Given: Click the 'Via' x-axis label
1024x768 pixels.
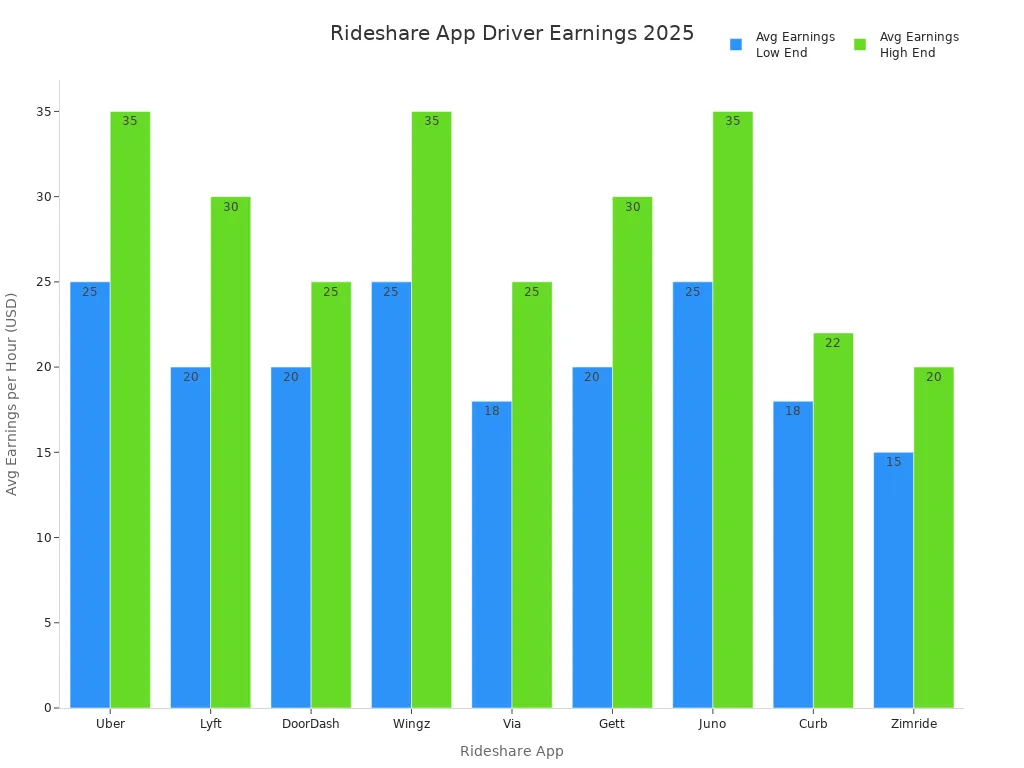Looking at the screenshot, I should [x=512, y=724].
